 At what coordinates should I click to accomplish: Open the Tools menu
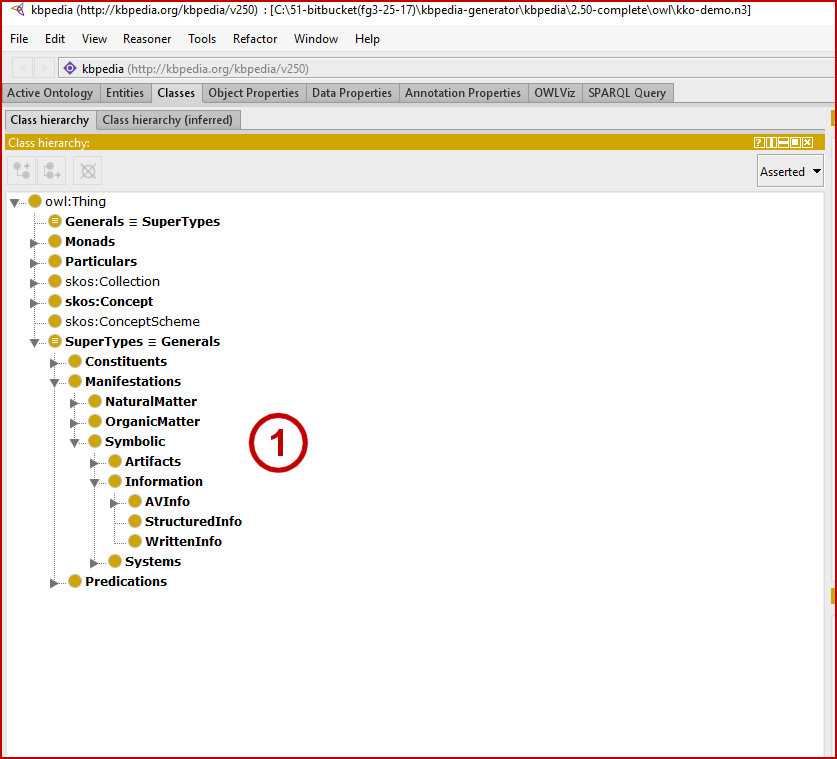click(202, 39)
